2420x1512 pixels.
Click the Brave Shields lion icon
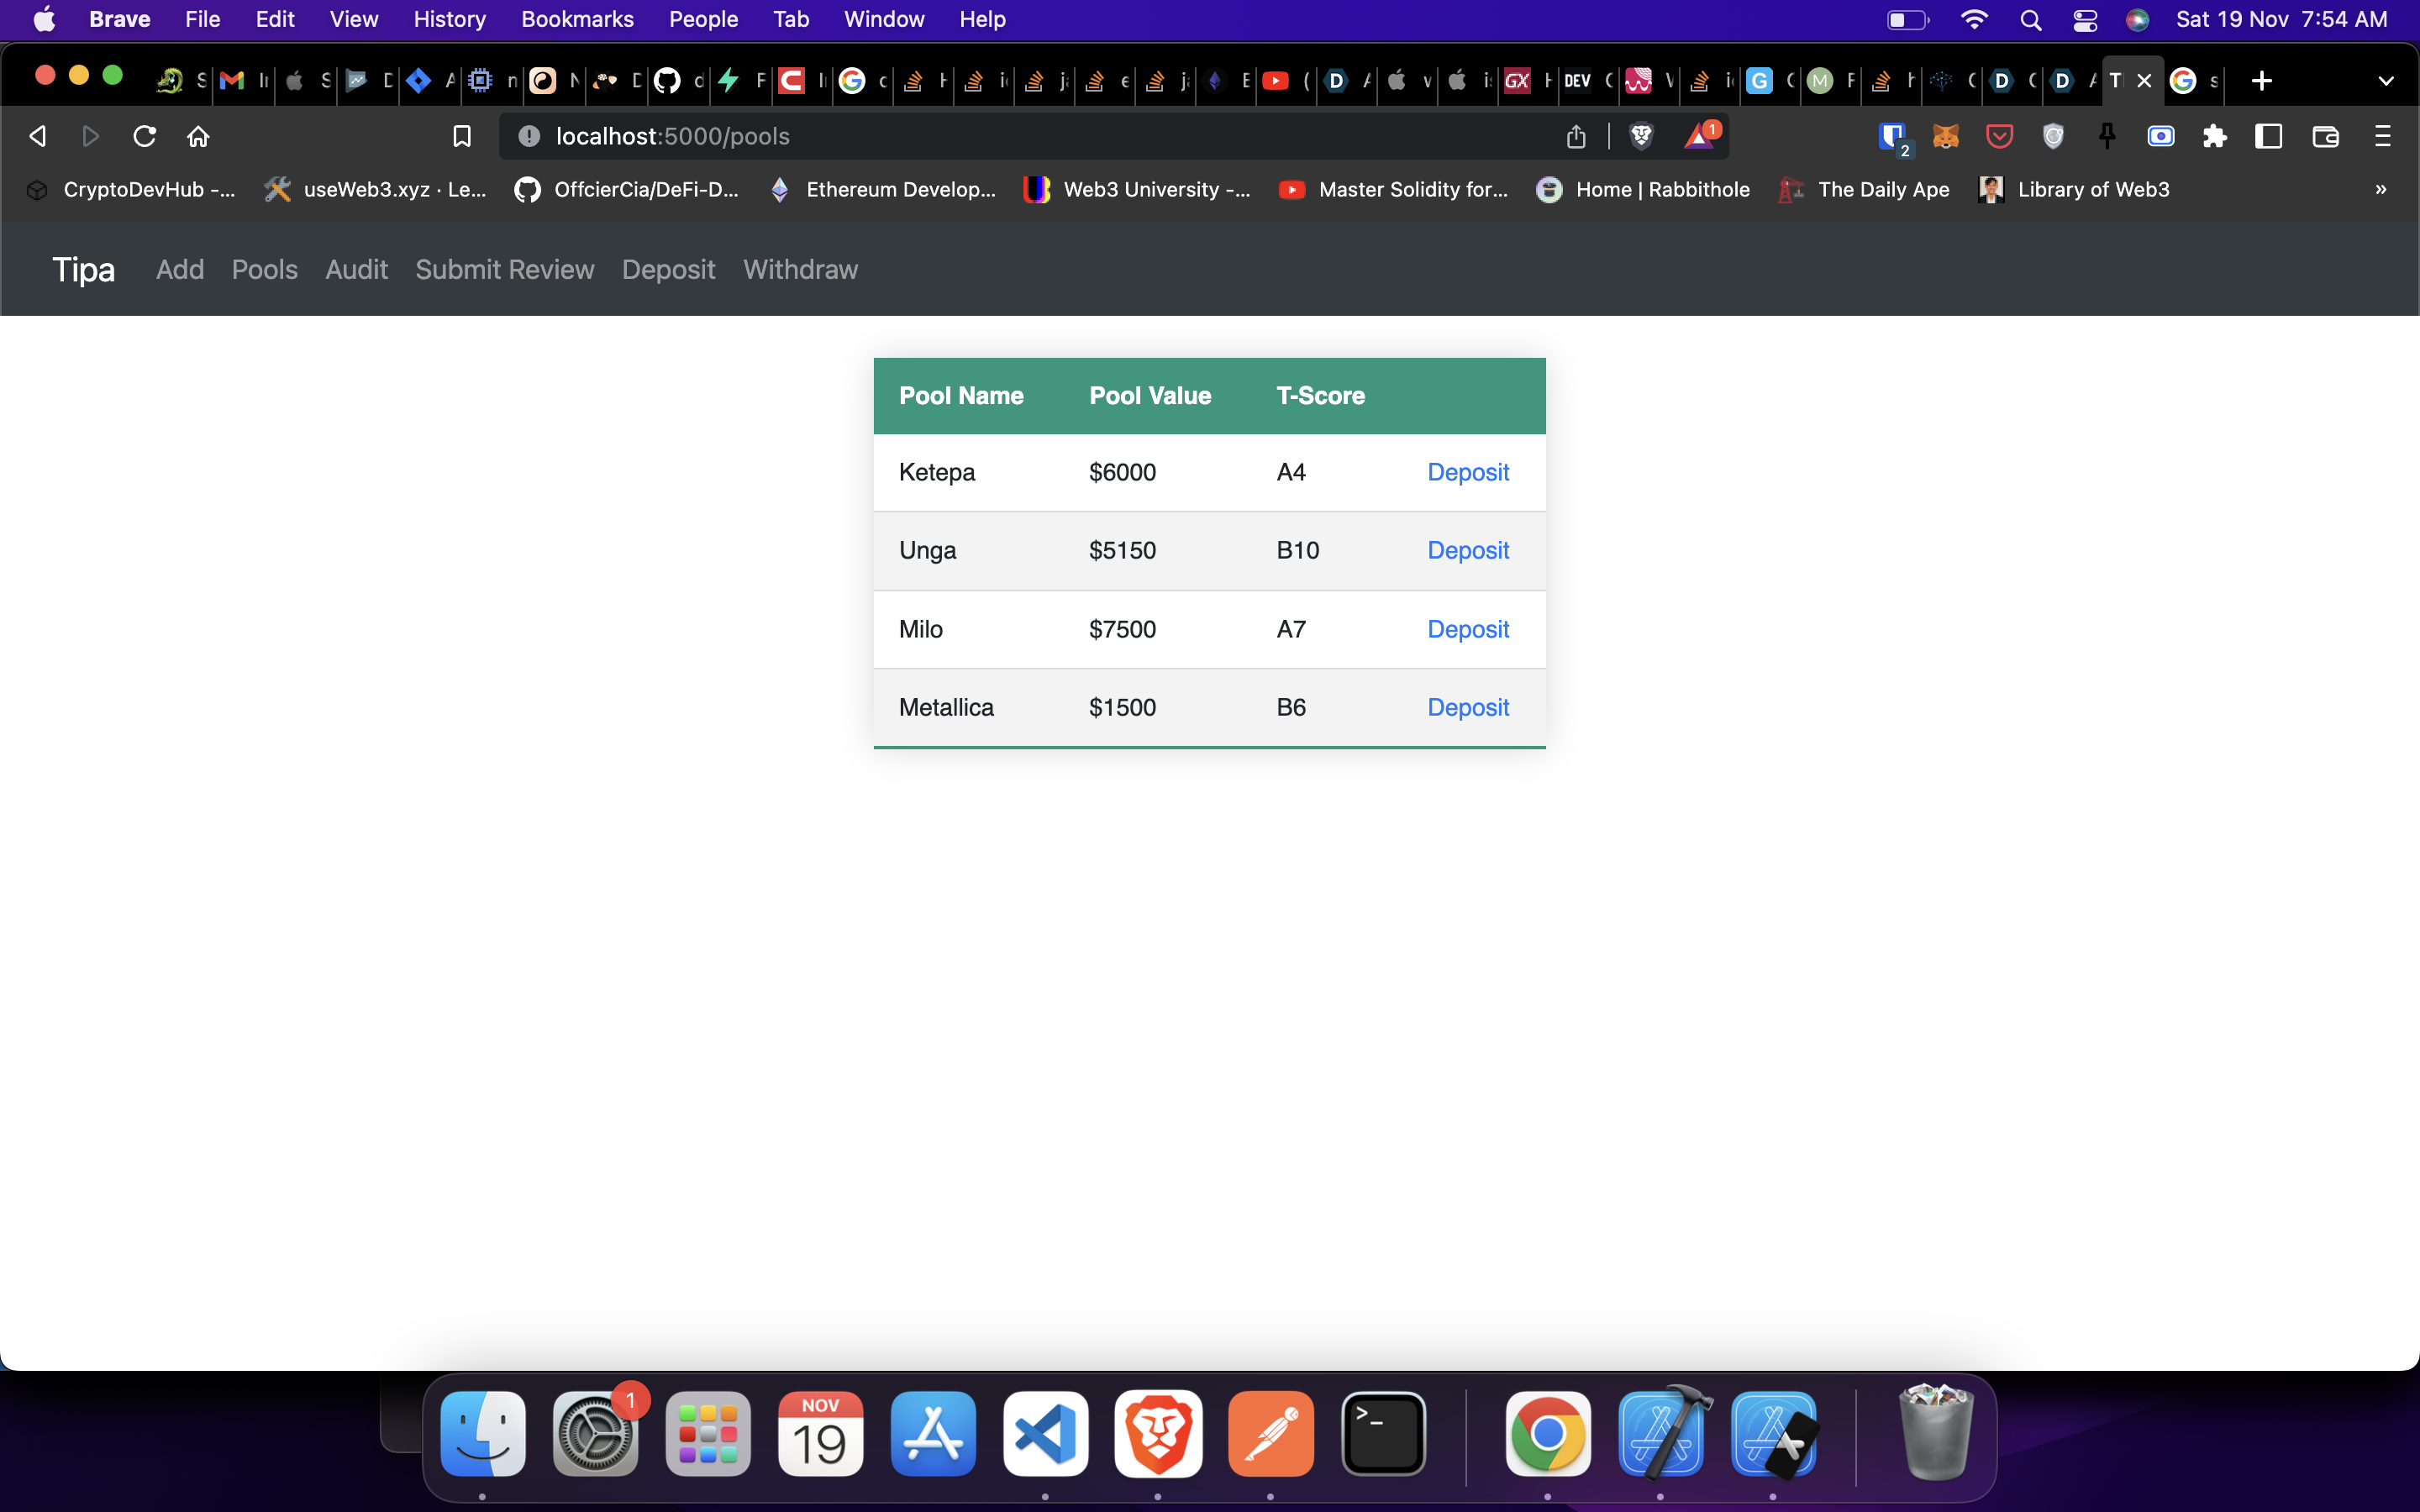(1641, 136)
